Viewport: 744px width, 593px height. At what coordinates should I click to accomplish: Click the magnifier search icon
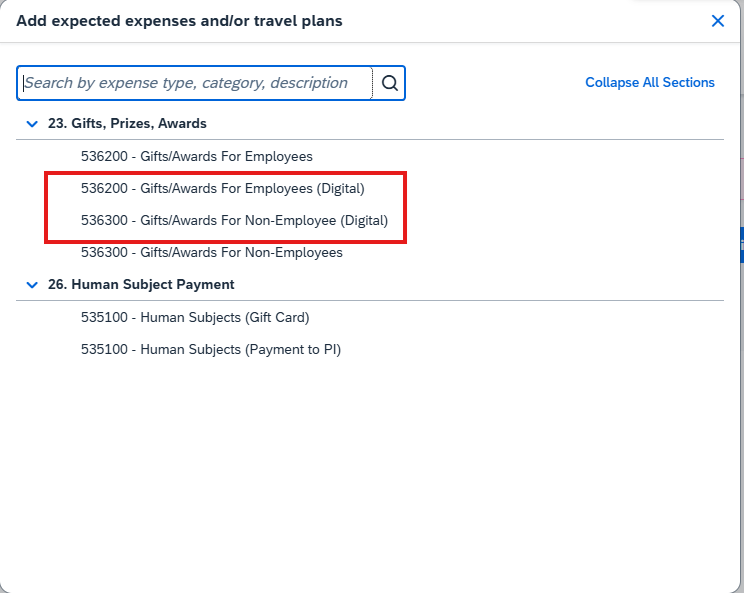390,83
